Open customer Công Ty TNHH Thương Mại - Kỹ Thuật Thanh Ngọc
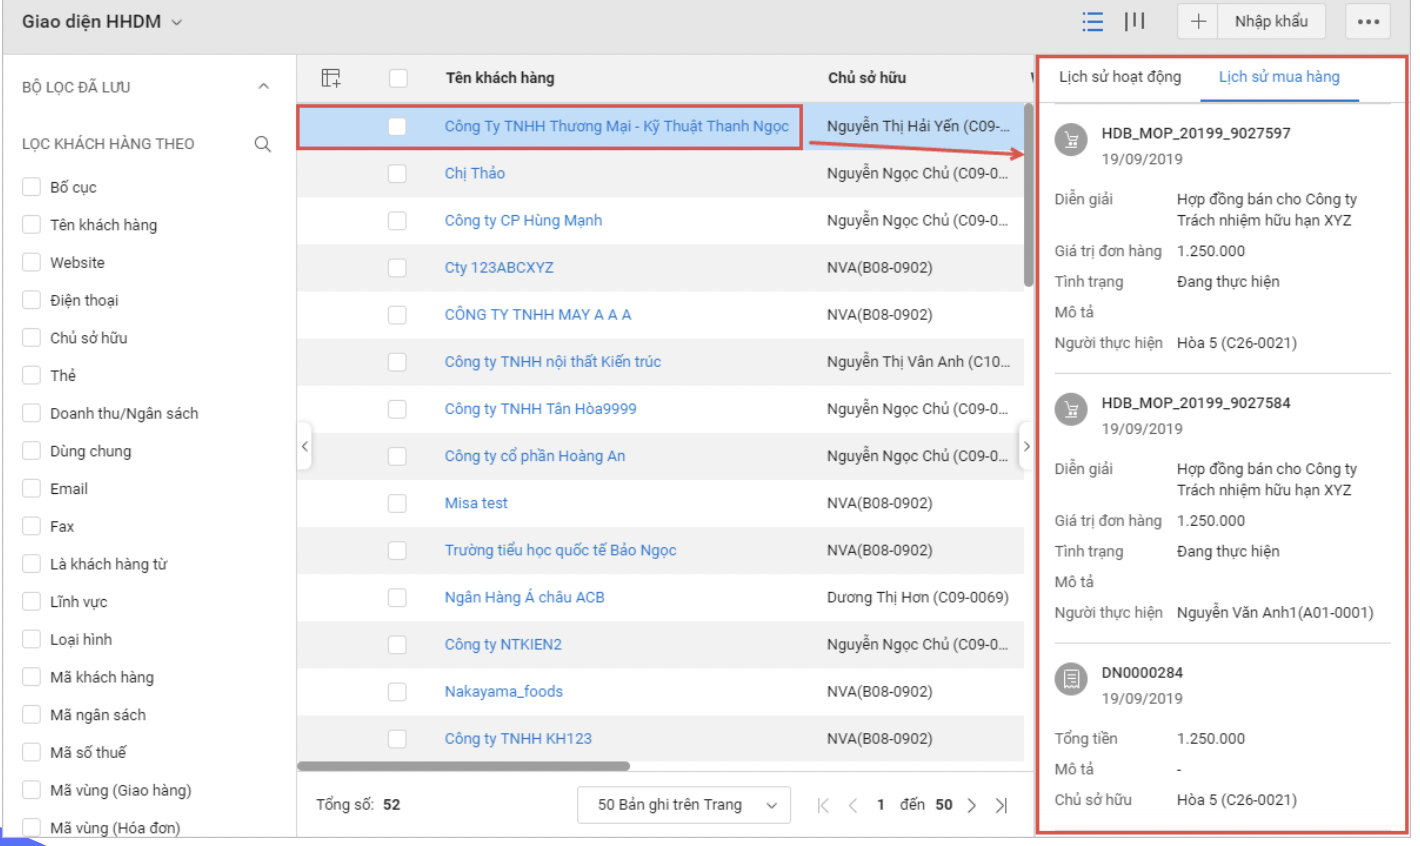1420x846 pixels. (x=616, y=126)
